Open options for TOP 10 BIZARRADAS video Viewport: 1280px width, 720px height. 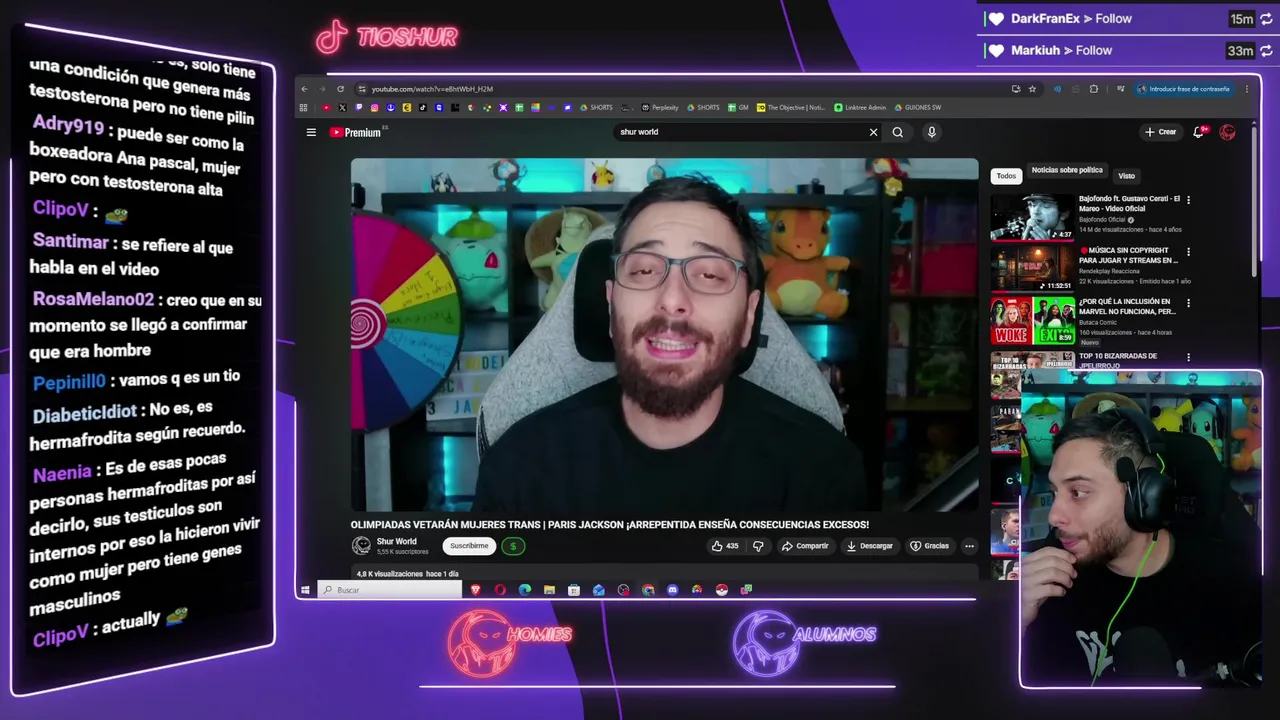pos(1188,357)
